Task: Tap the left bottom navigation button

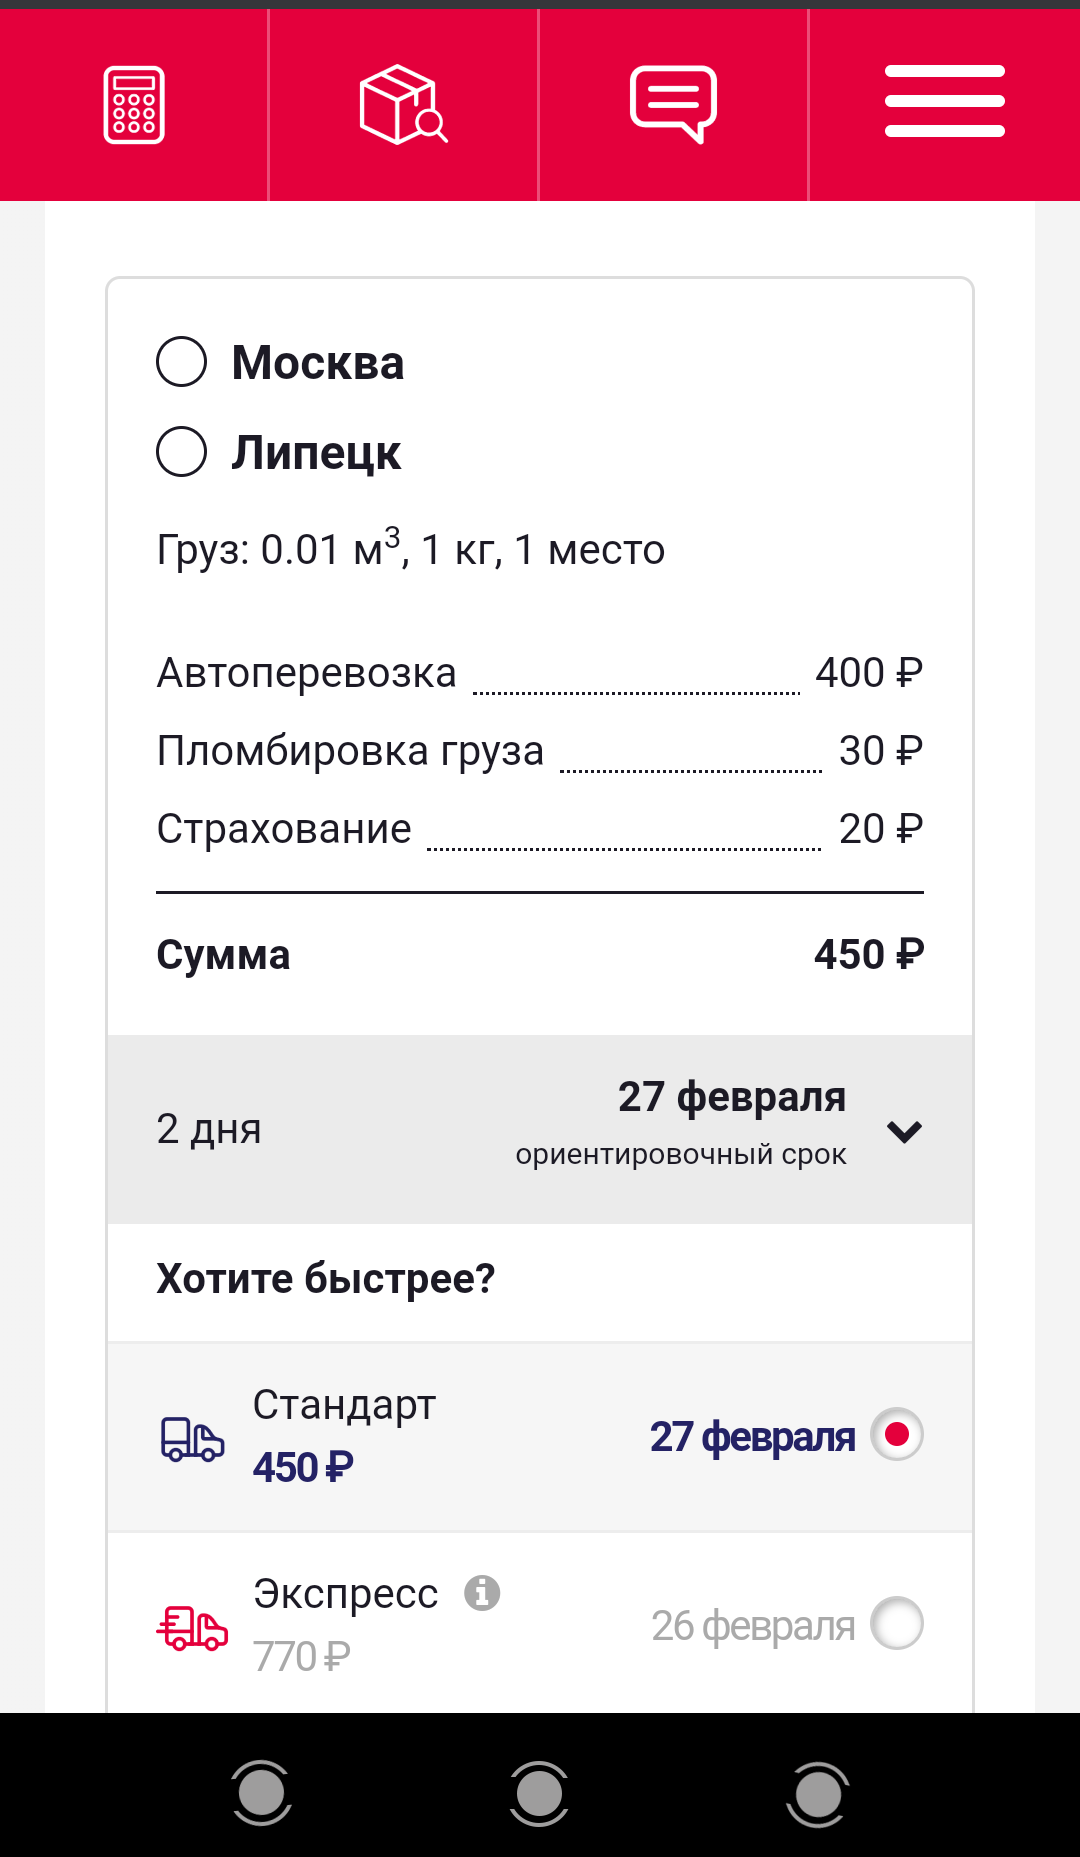Action: tap(261, 1793)
